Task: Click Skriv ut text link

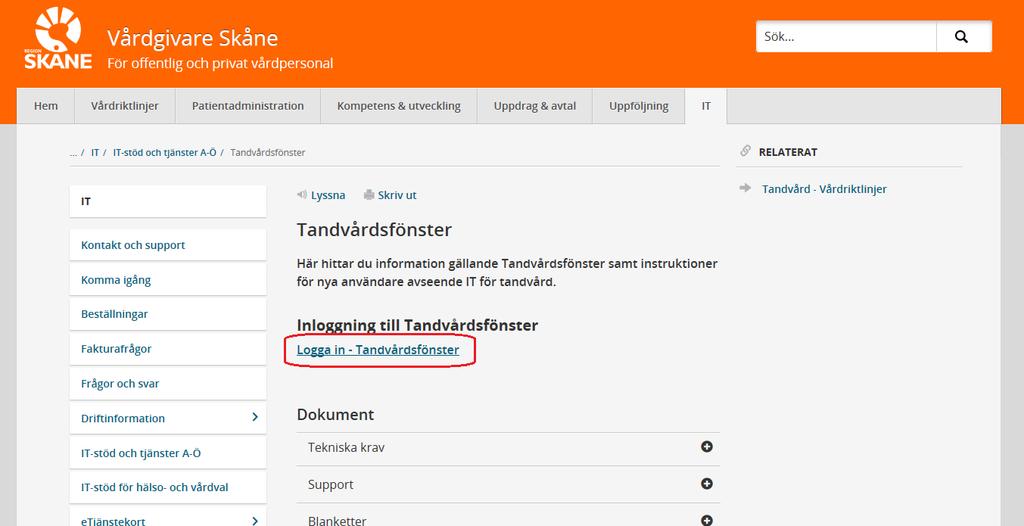Action: click(x=397, y=195)
